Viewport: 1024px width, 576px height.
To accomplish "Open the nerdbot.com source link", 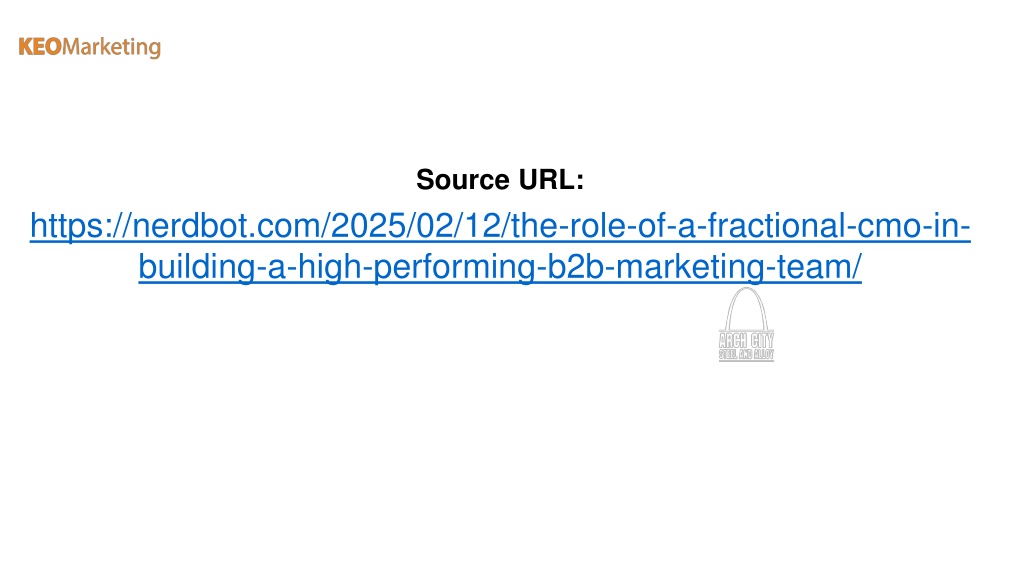I will pos(500,246).
